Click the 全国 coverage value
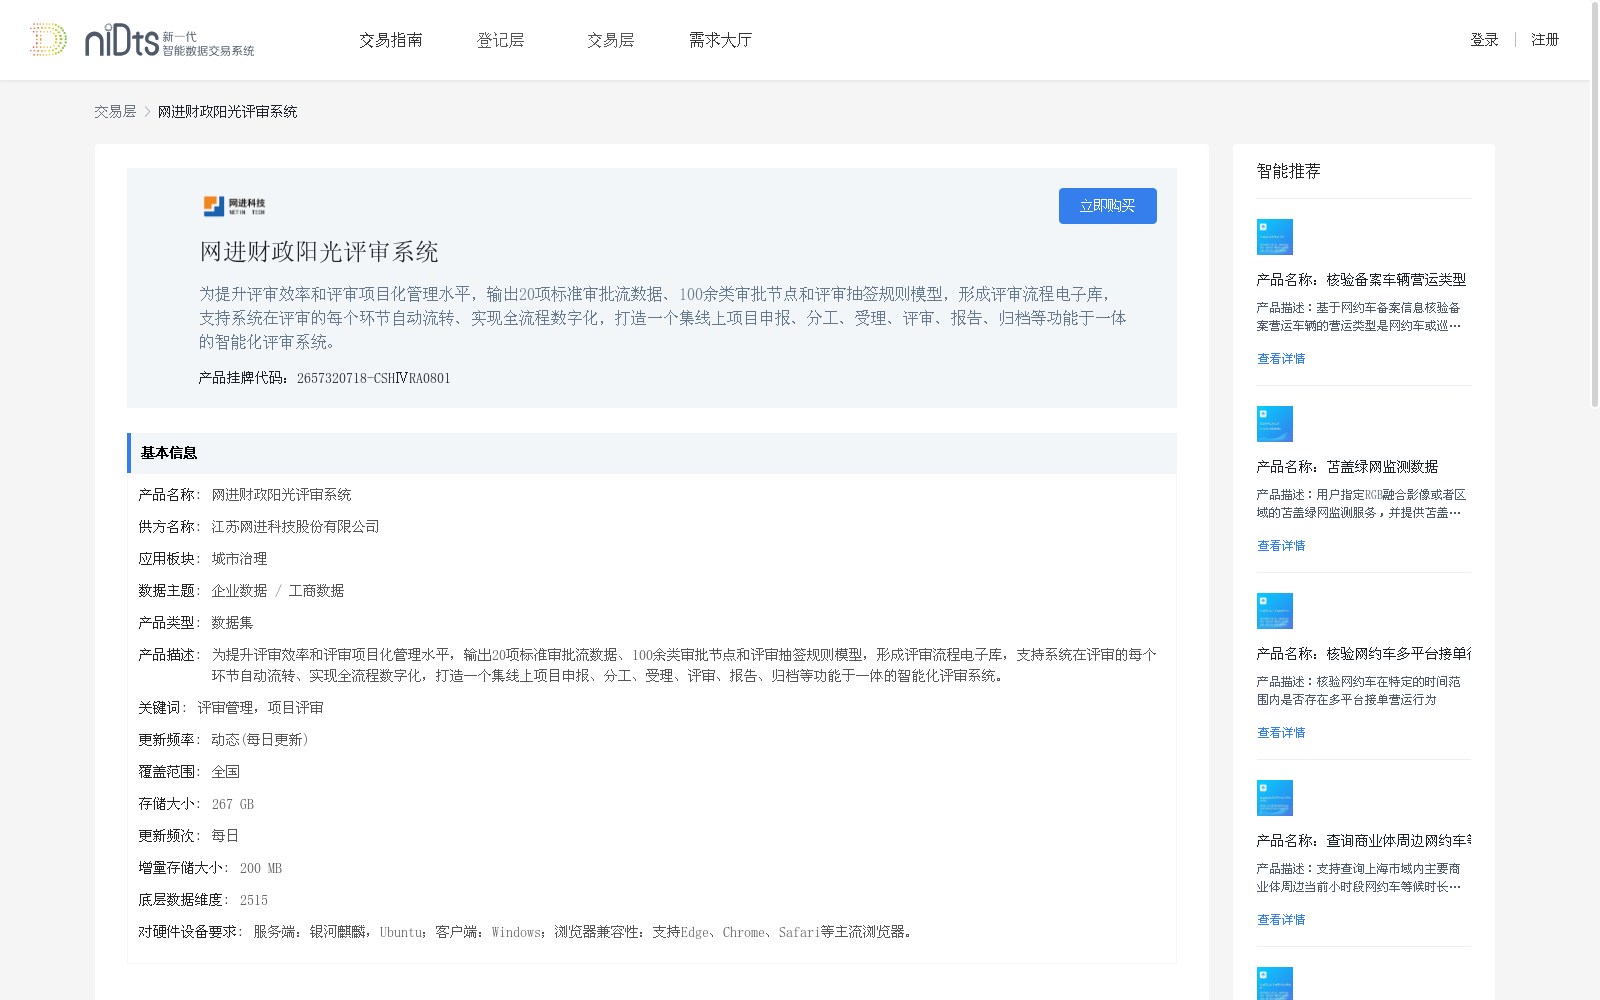 [x=225, y=772]
